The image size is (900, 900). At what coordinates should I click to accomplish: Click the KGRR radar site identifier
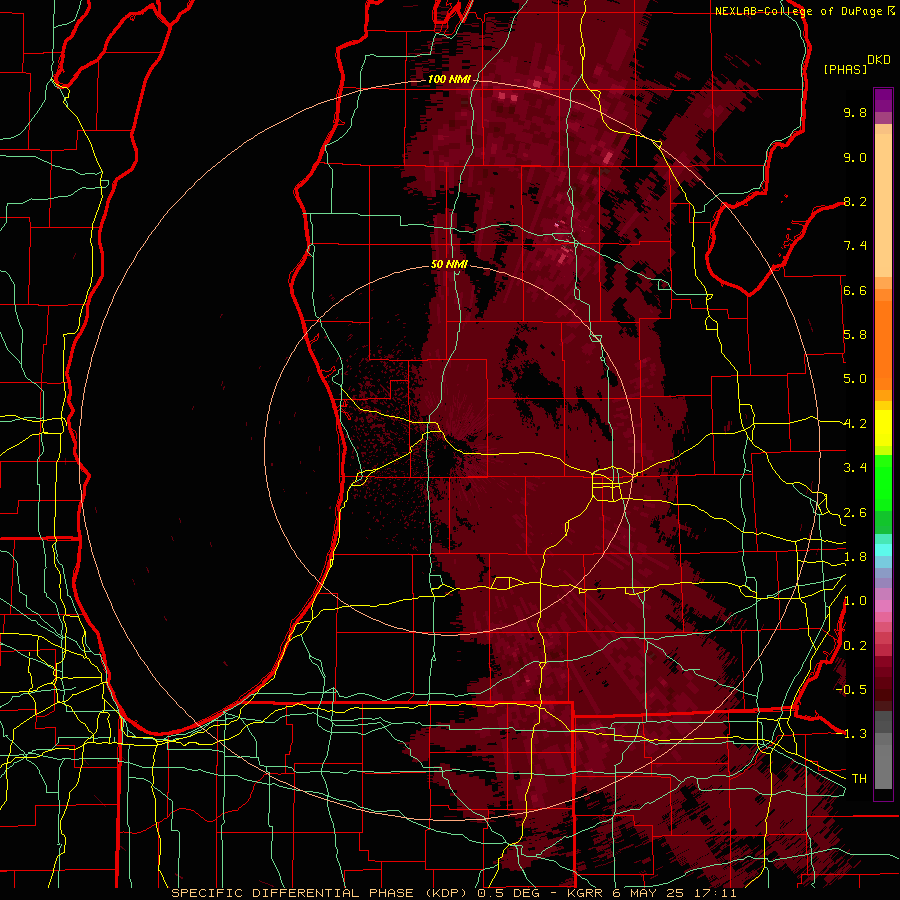(586, 893)
